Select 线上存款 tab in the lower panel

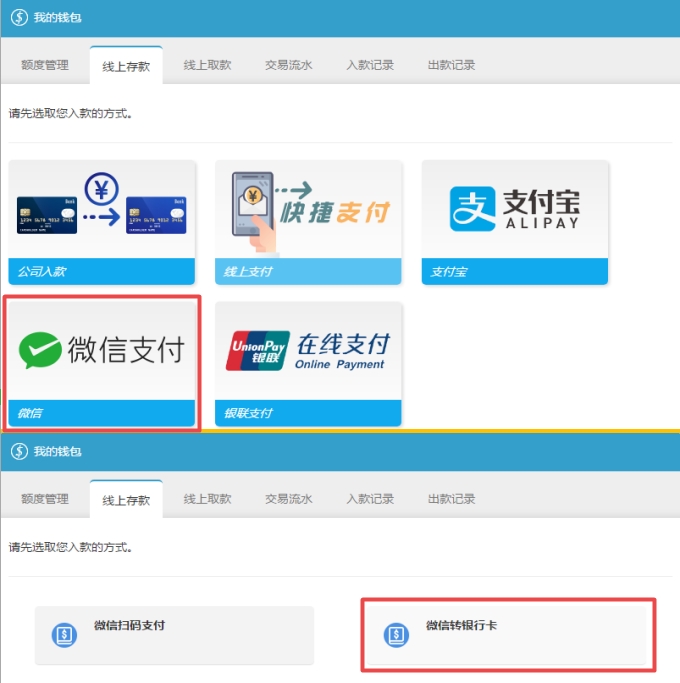[x=126, y=500]
